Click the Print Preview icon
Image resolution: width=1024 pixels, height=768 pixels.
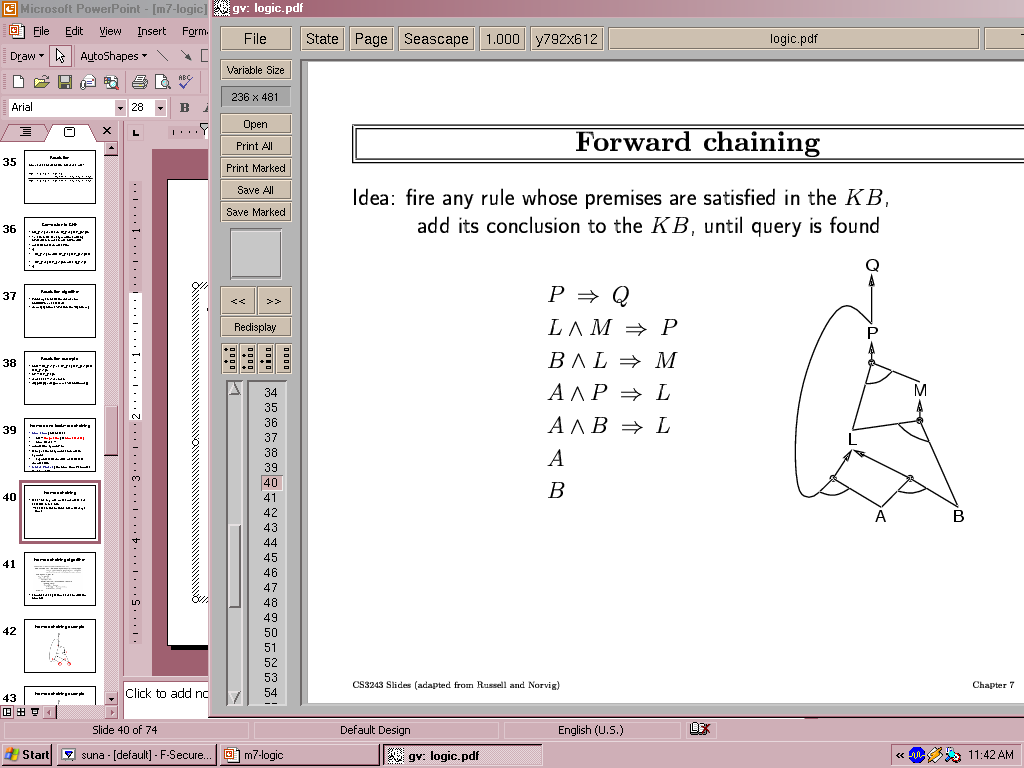(162, 82)
